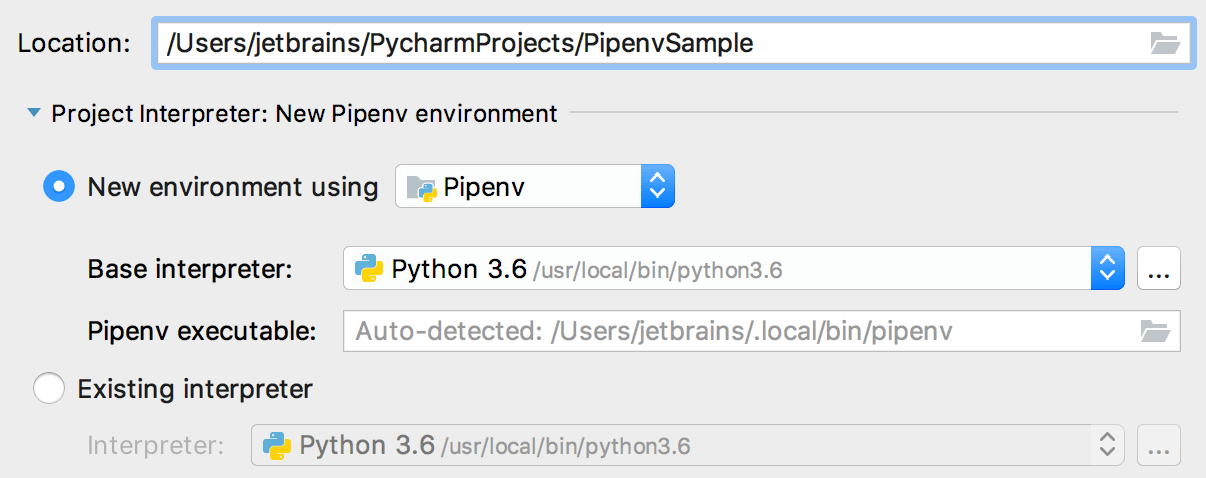Open the existing Interpreter dropdown arrows
Screen dimensions: 1206x478
[1107, 445]
